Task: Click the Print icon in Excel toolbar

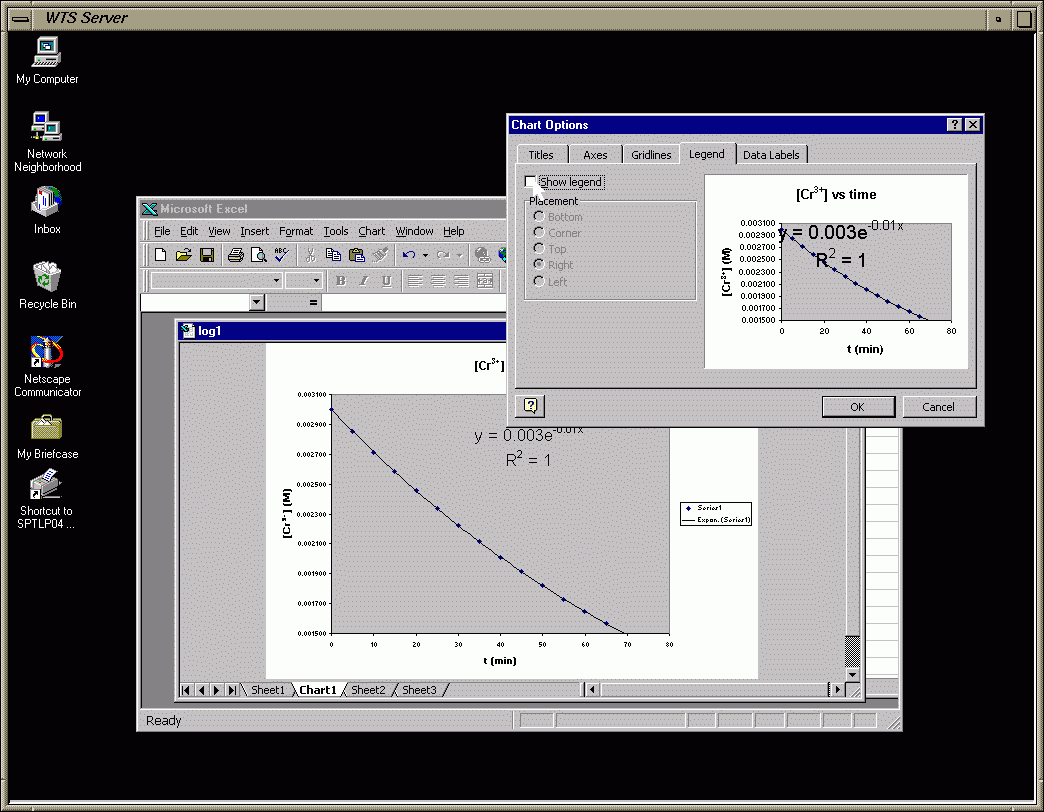Action: [235, 256]
